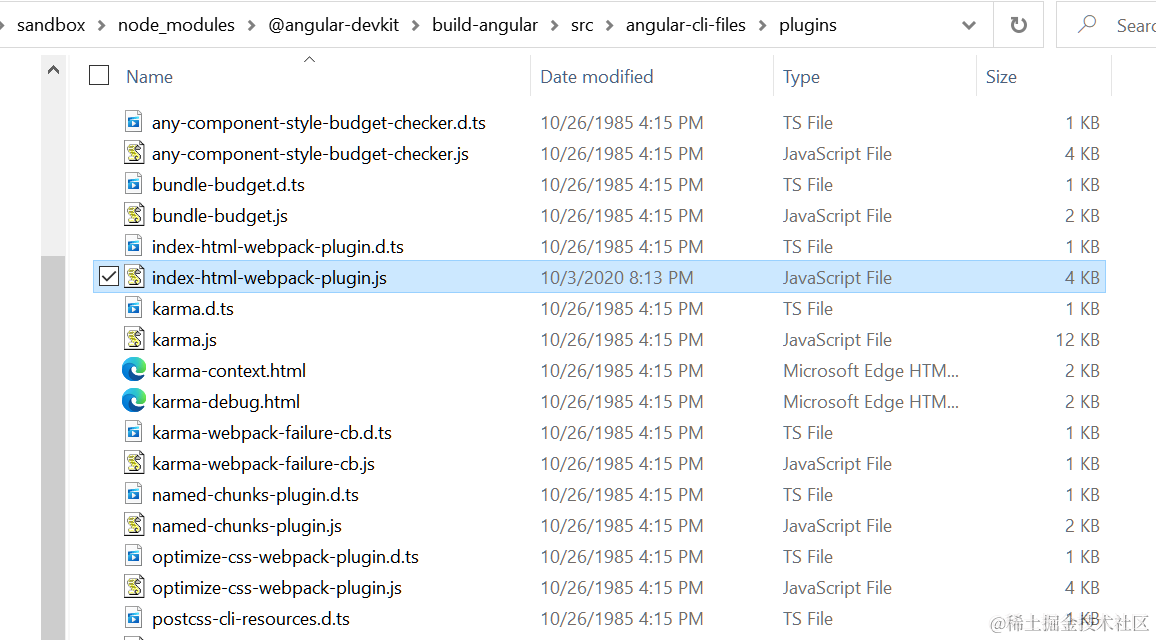Click the Edge icon of karma-debug.html

[133, 400]
